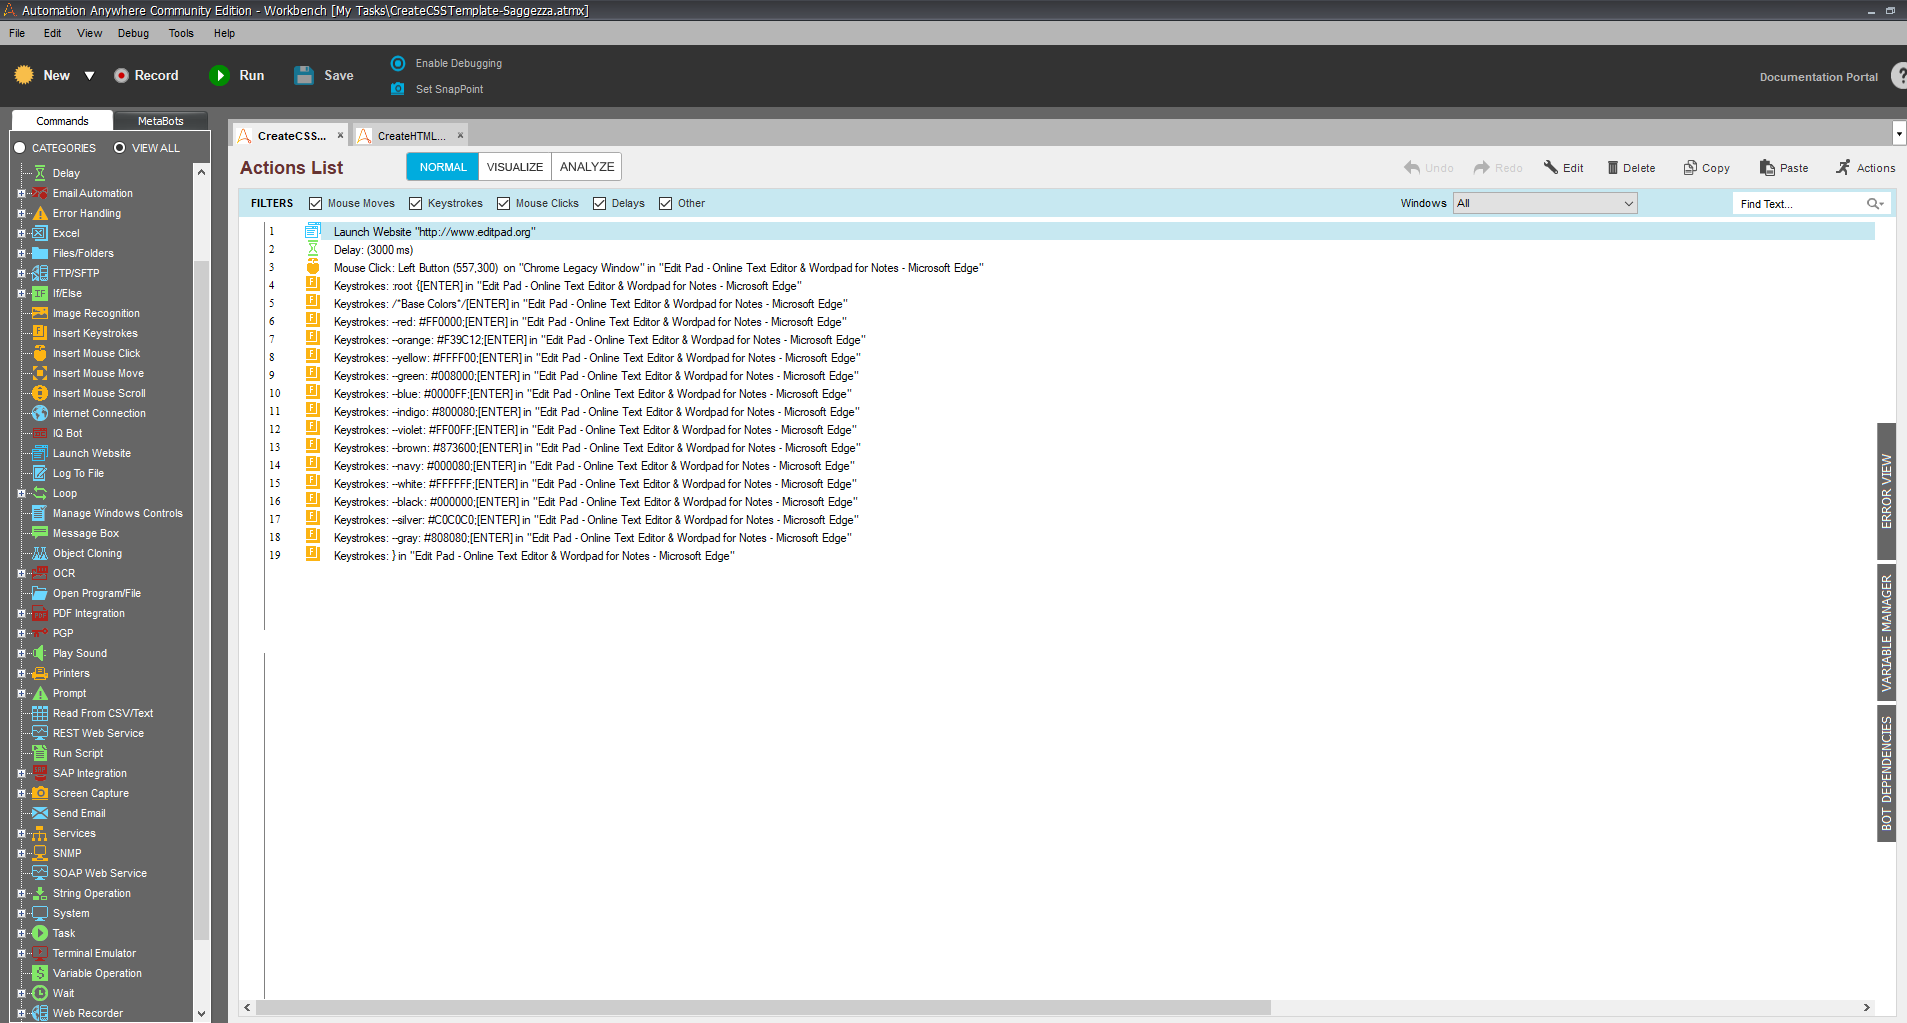Click the Excel command icon
This screenshot has width=1907, height=1023.
tap(40, 233)
